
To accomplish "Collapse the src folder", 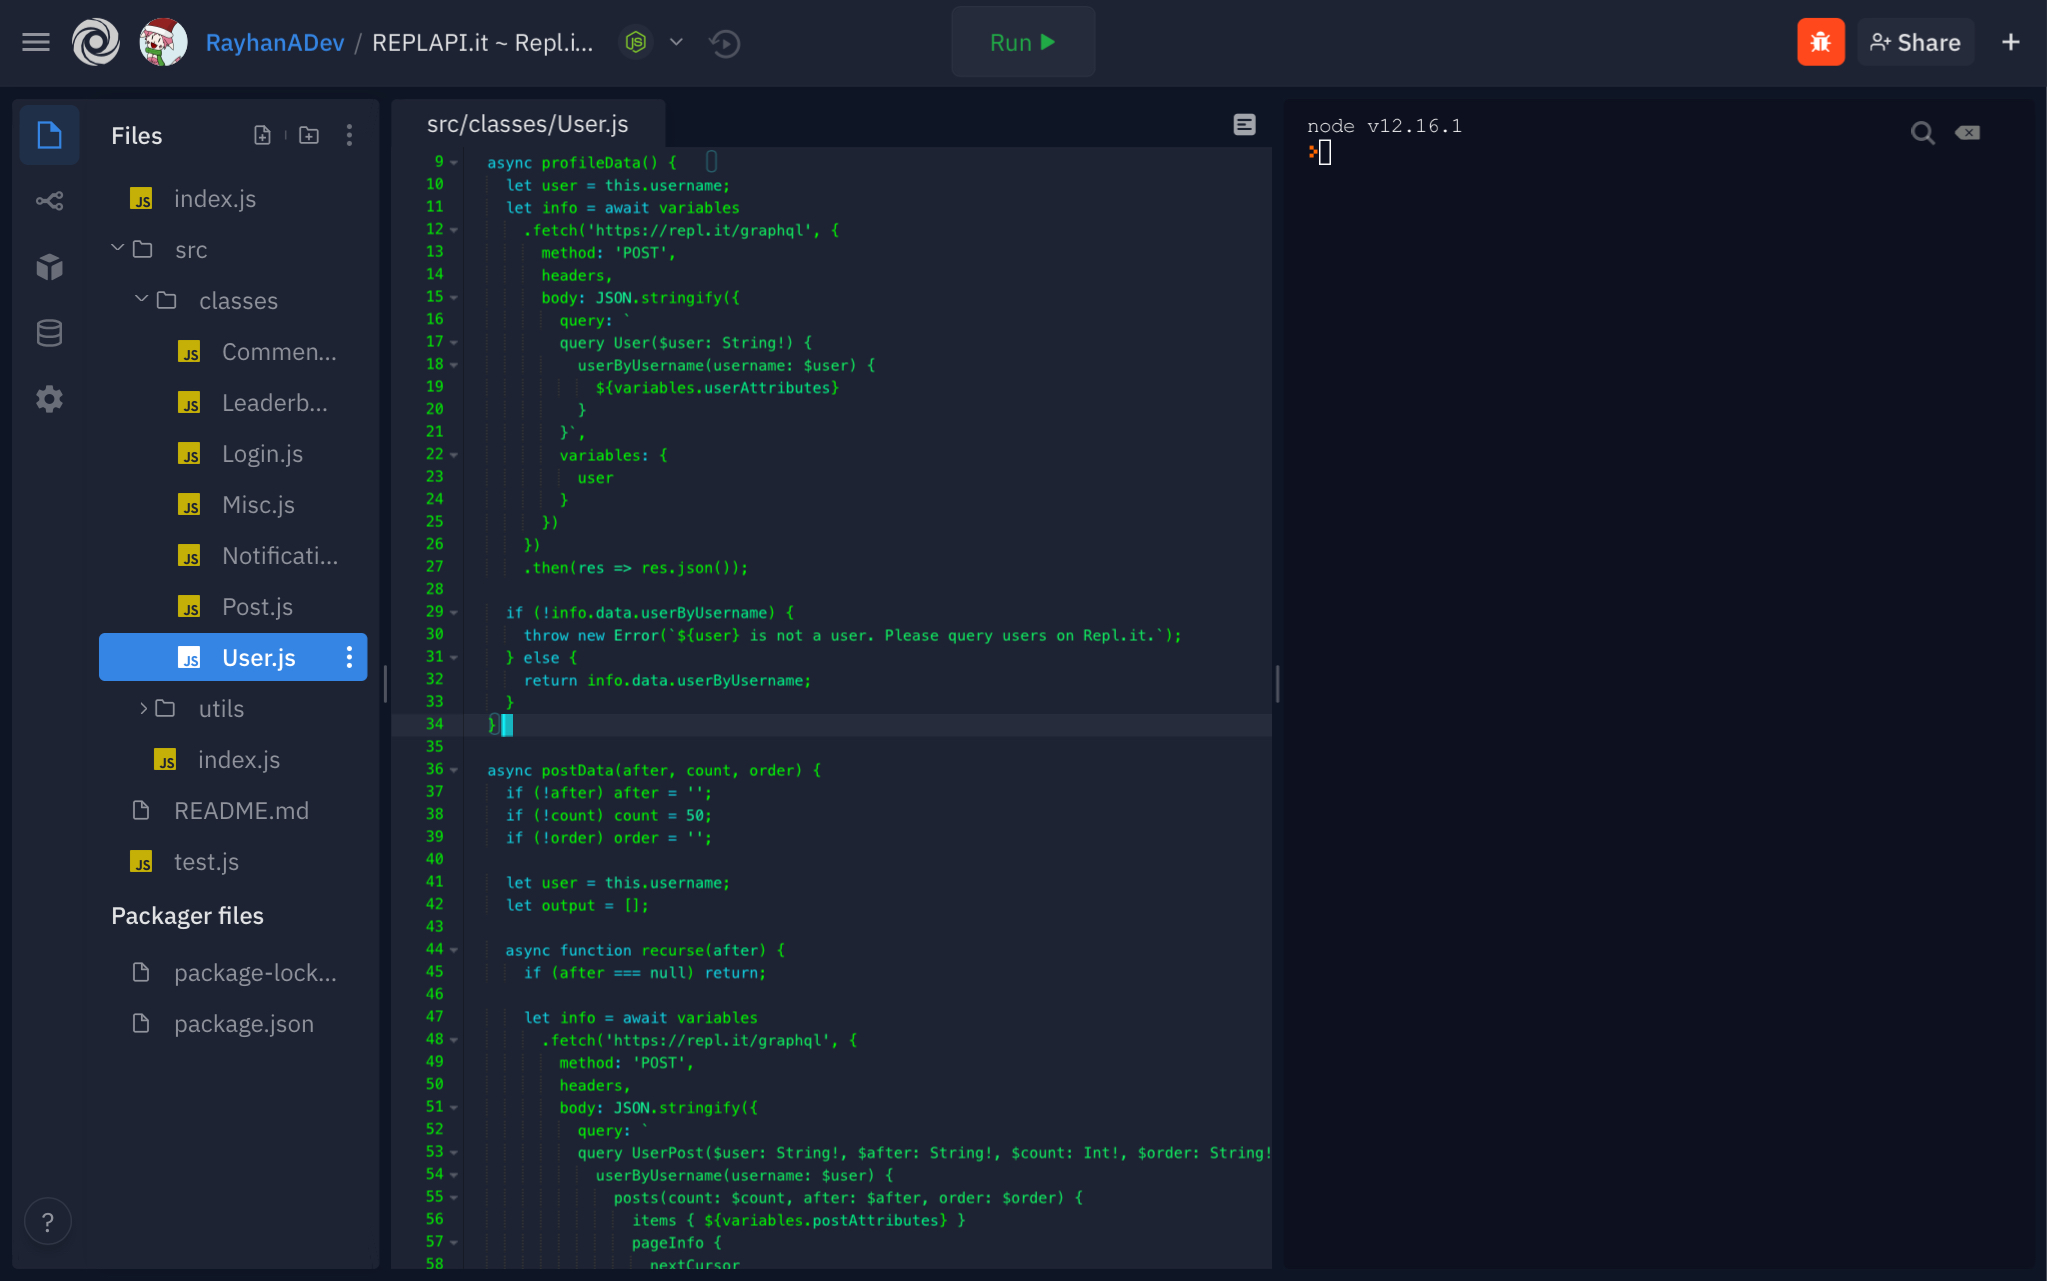I will [118, 248].
